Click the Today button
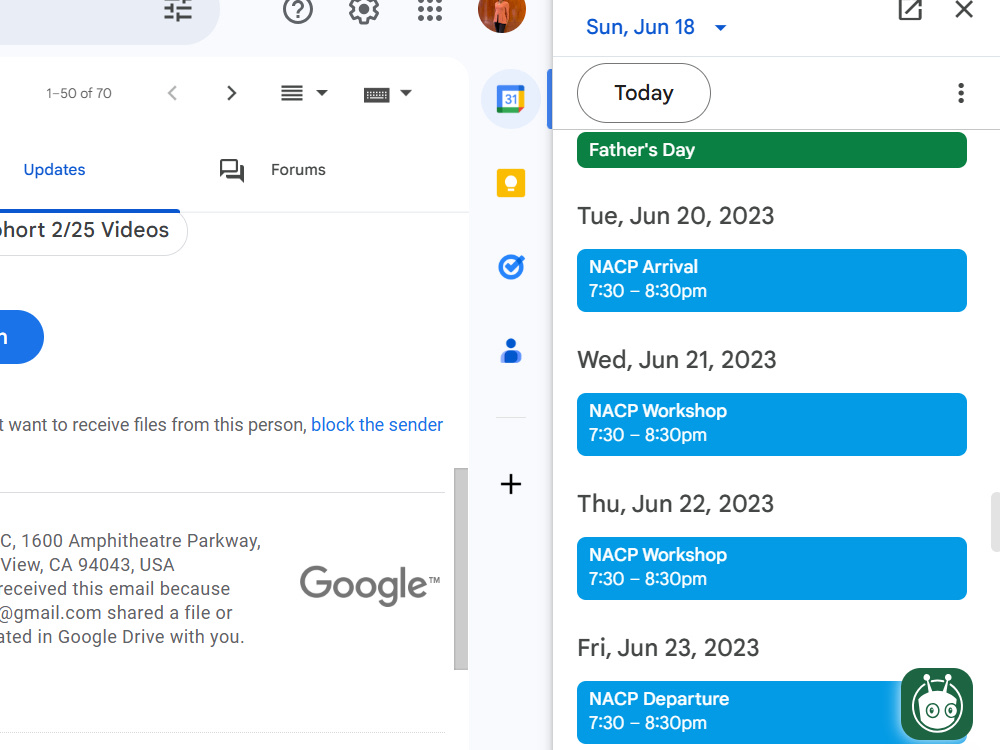1000x750 pixels. pyautogui.click(x=643, y=93)
